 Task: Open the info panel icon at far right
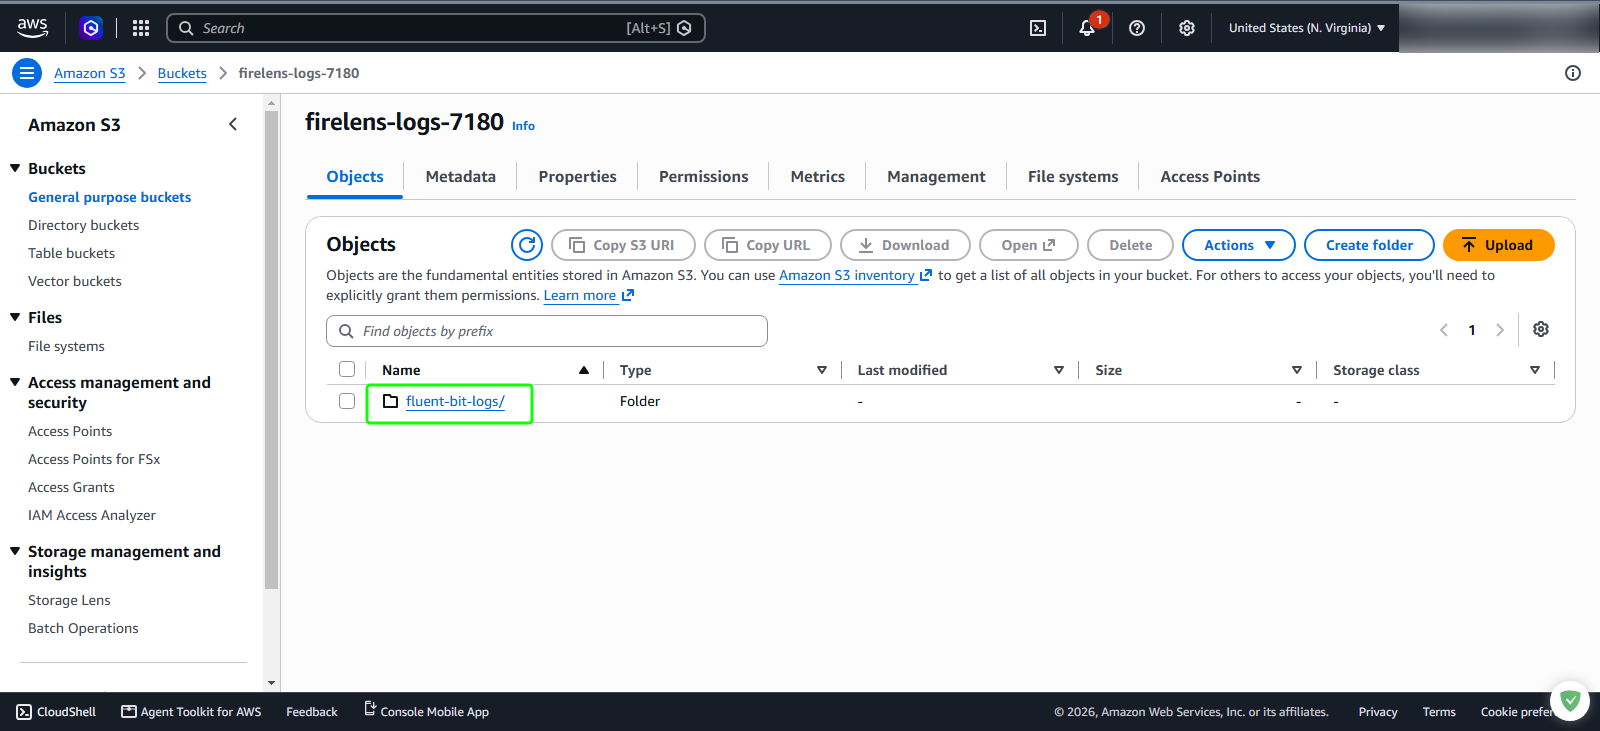[x=1573, y=73]
